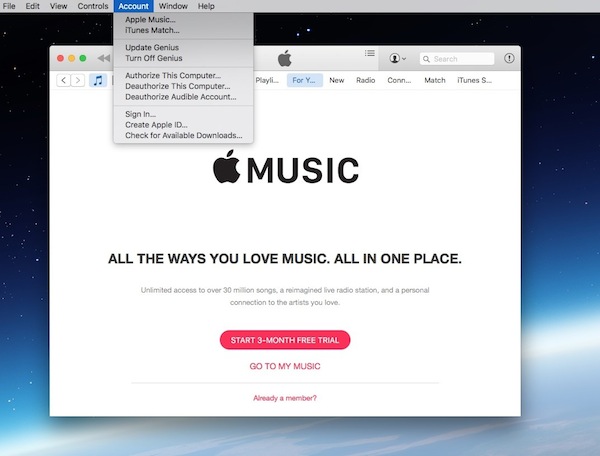
Task: Switch to the Connect tab
Action: [x=399, y=80]
